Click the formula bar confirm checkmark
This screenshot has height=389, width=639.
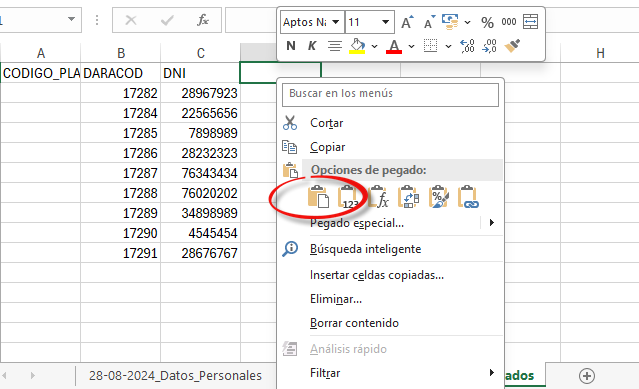click(167, 20)
